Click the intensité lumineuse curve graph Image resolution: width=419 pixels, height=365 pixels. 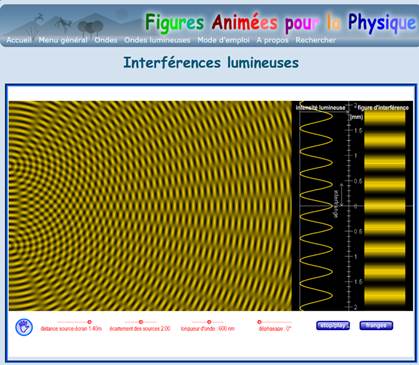pos(317,206)
